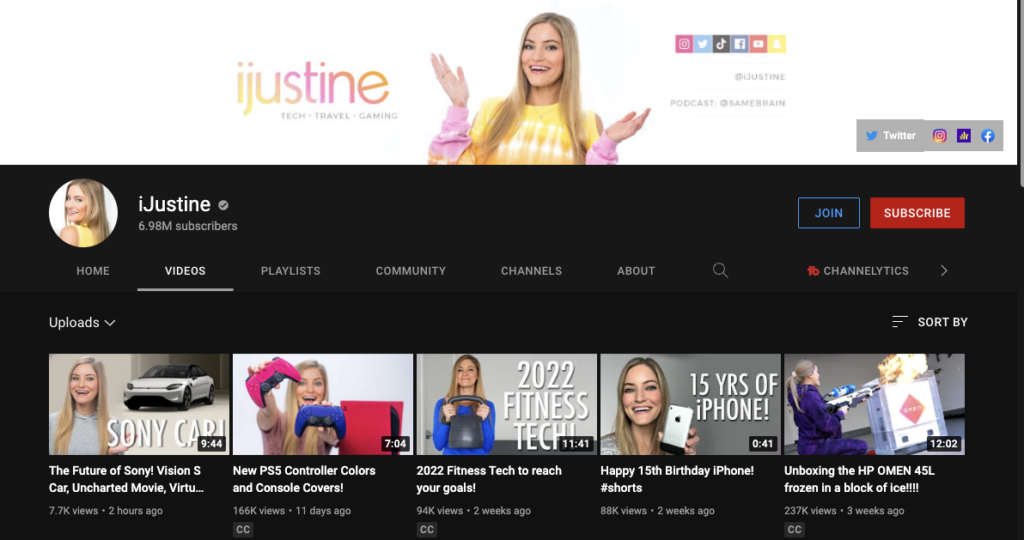Click title 'The Future of Sony! Vision S Car'
The height and width of the screenshot is (540, 1024).
(127, 479)
